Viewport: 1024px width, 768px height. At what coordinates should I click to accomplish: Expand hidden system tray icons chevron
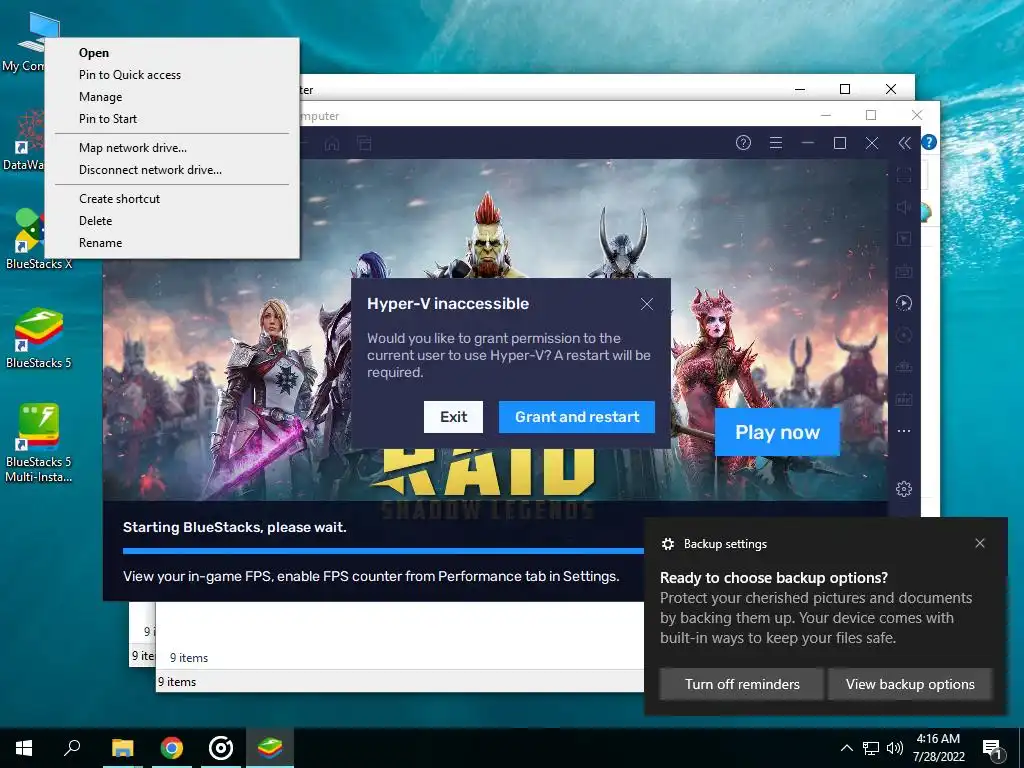click(x=846, y=748)
